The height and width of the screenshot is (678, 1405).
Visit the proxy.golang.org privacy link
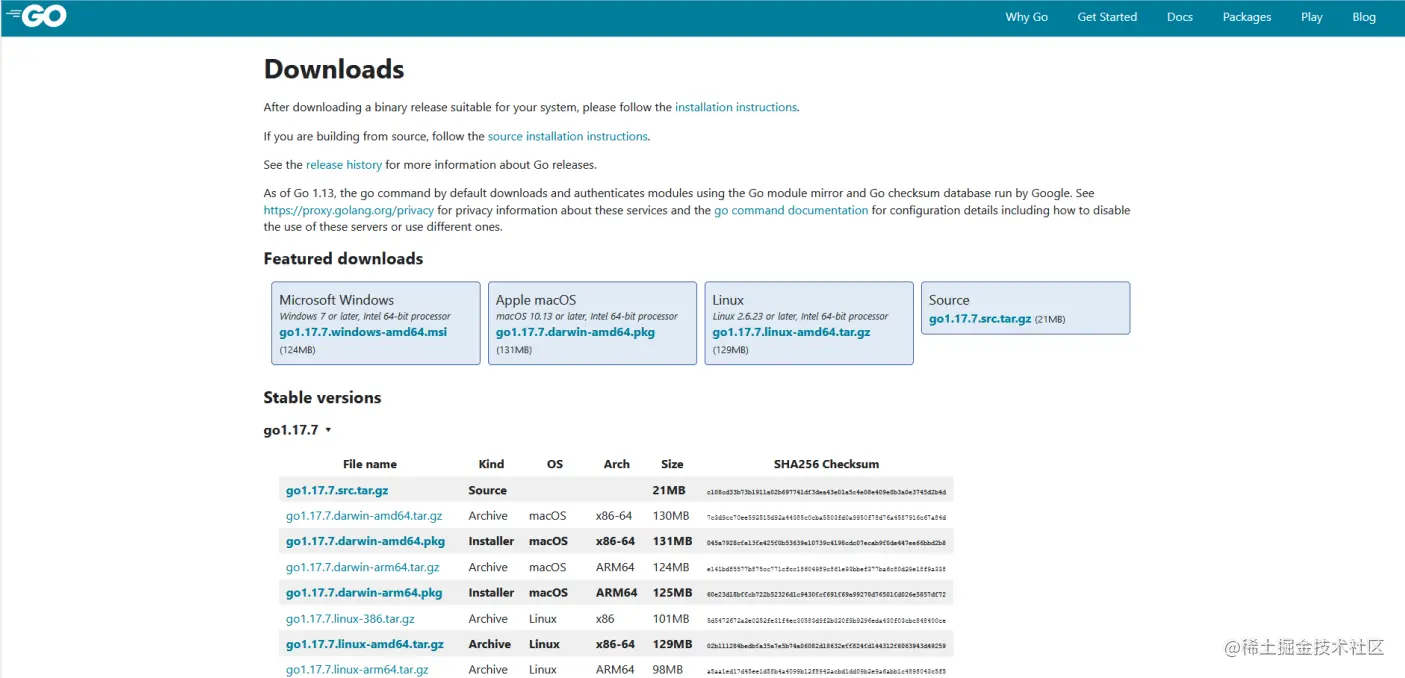click(349, 211)
